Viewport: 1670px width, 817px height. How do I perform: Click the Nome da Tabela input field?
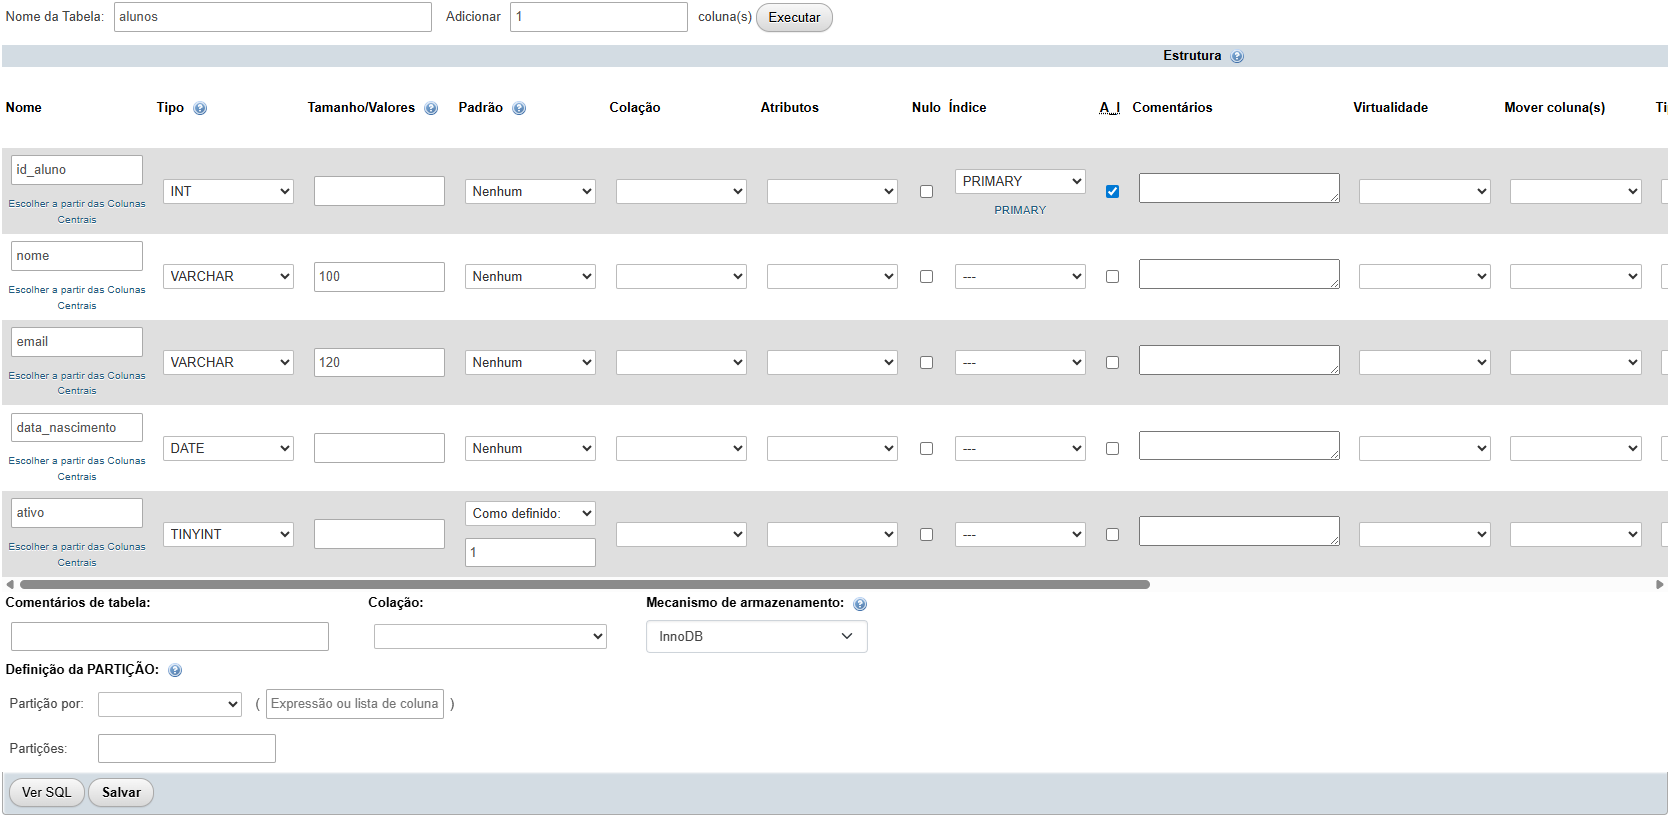[272, 17]
